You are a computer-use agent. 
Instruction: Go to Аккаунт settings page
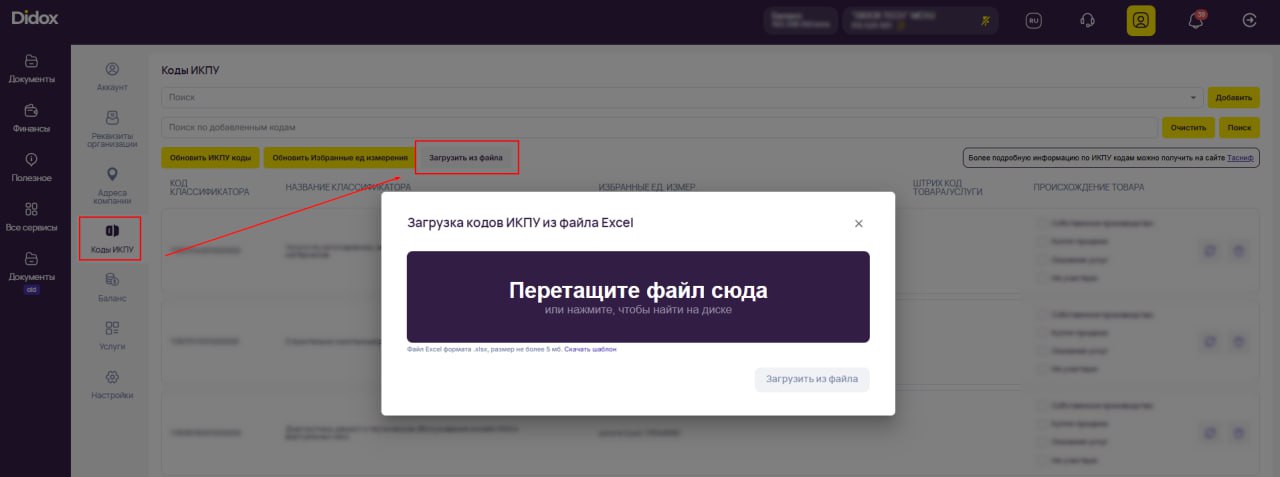[112, 77]
